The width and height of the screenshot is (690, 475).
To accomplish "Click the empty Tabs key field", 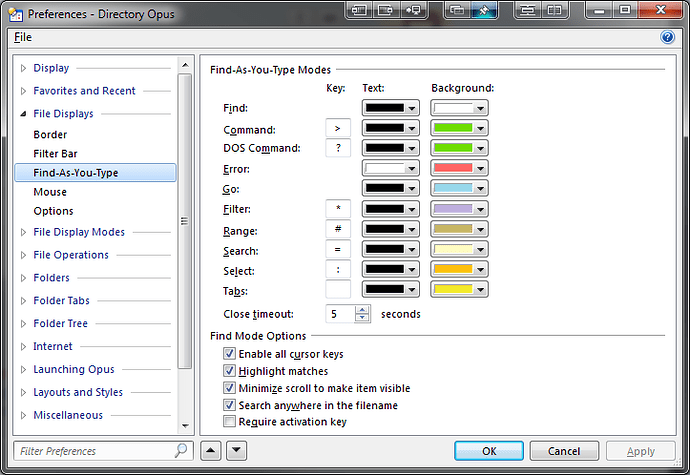I will [x=338, y=289].
